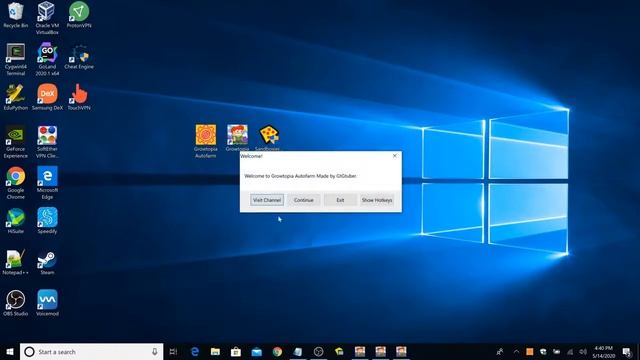Select the Google Chrome desktop icon
Image resolution: width=640 pixels, height=360 pixels.
pyautogui.click(x=16, y=183)
